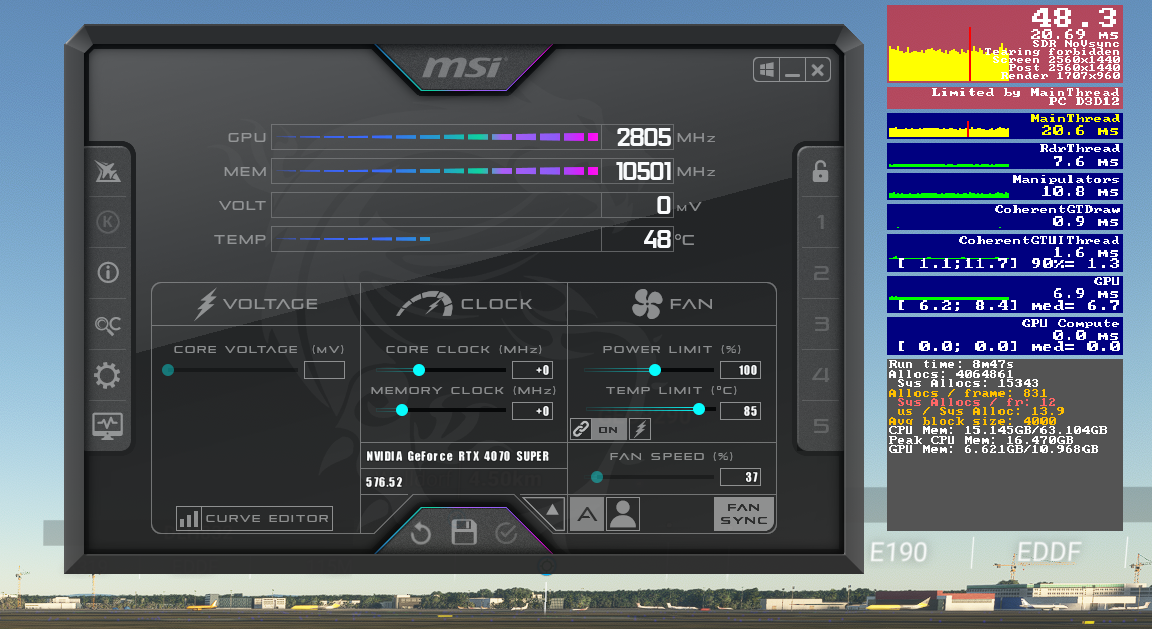Click the temp limit priority lightning icon
The image size is (1152, 629).
pyautogui.click(x=639, y=429)
